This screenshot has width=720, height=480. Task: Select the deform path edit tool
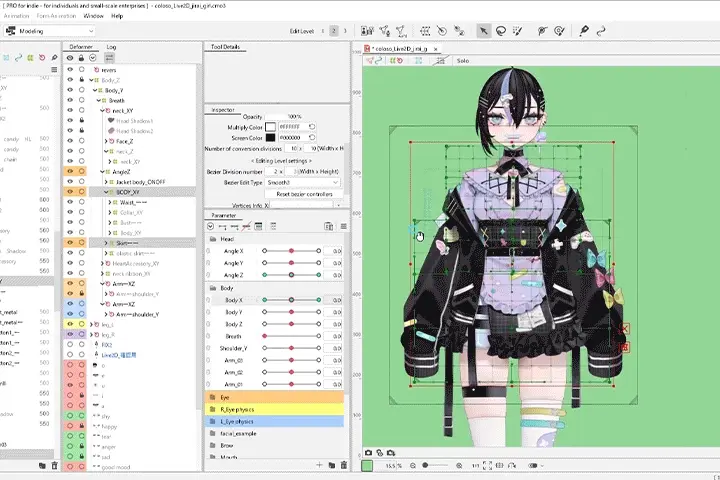[x=542, y=31]
